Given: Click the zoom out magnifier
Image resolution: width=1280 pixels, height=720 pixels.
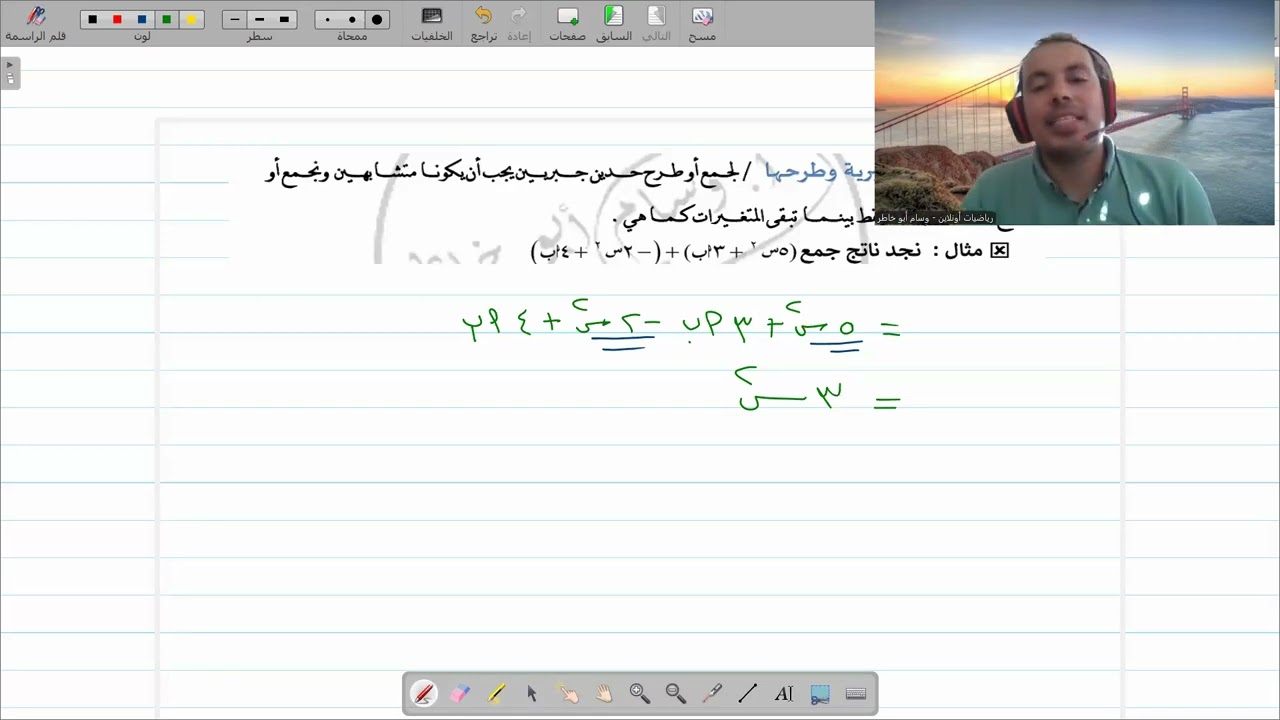Looking at the screenshot, I should tap(676, 693).
